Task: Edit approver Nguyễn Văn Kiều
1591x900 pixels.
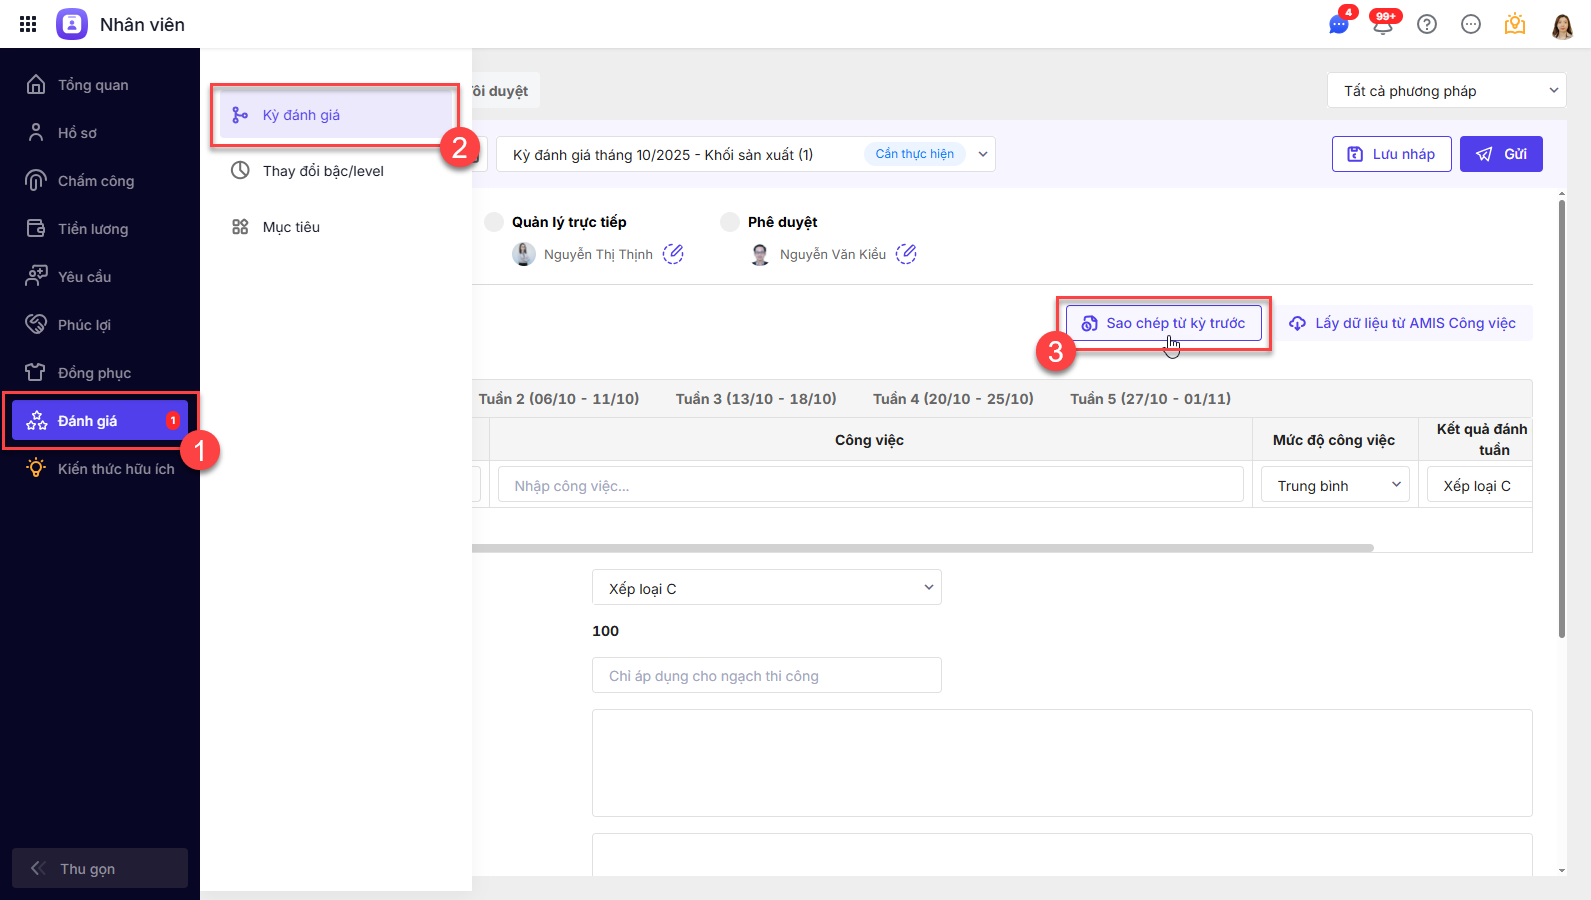Action: tap(906, 254)
